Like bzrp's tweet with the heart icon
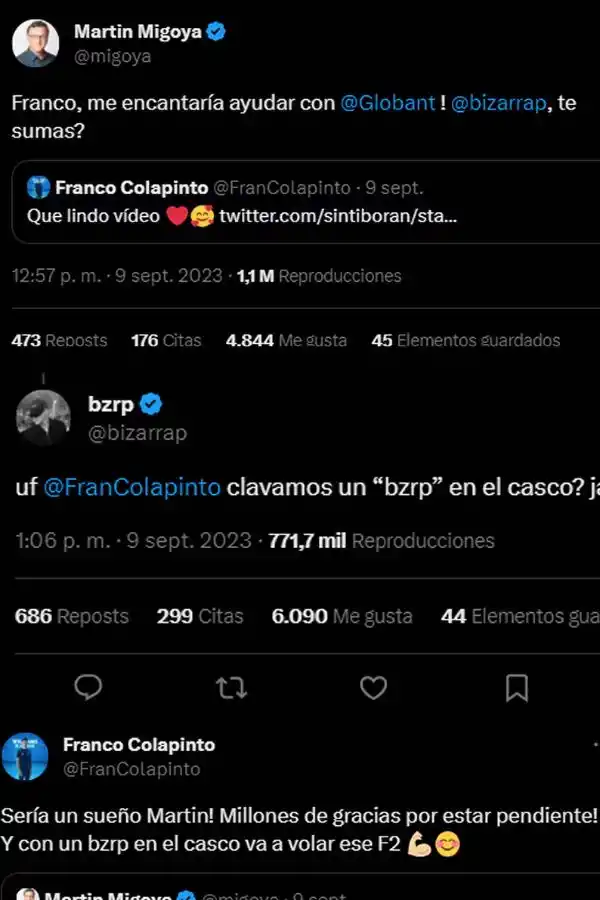Screen dimensions: 600x900 [373, 689]
